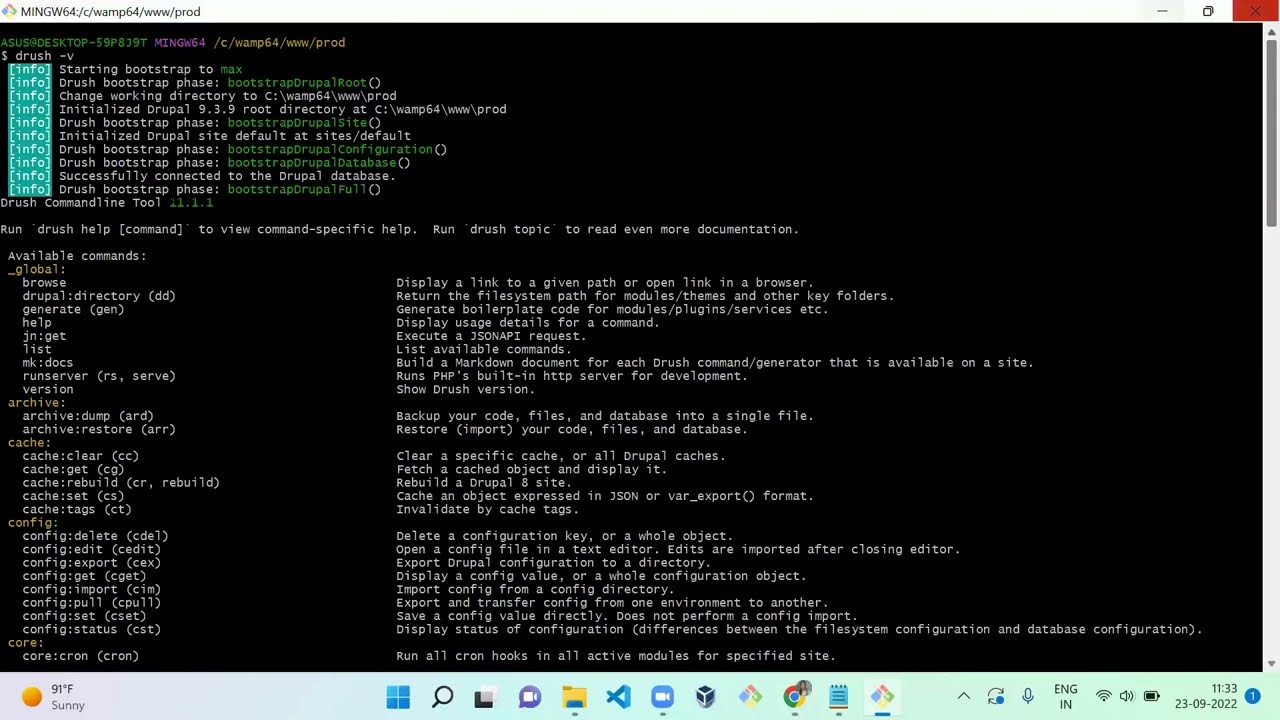The image size is (1280, 720).
Task: Click the terminal vertical scrollbar thumb
Action: [x=1272, y=133]
